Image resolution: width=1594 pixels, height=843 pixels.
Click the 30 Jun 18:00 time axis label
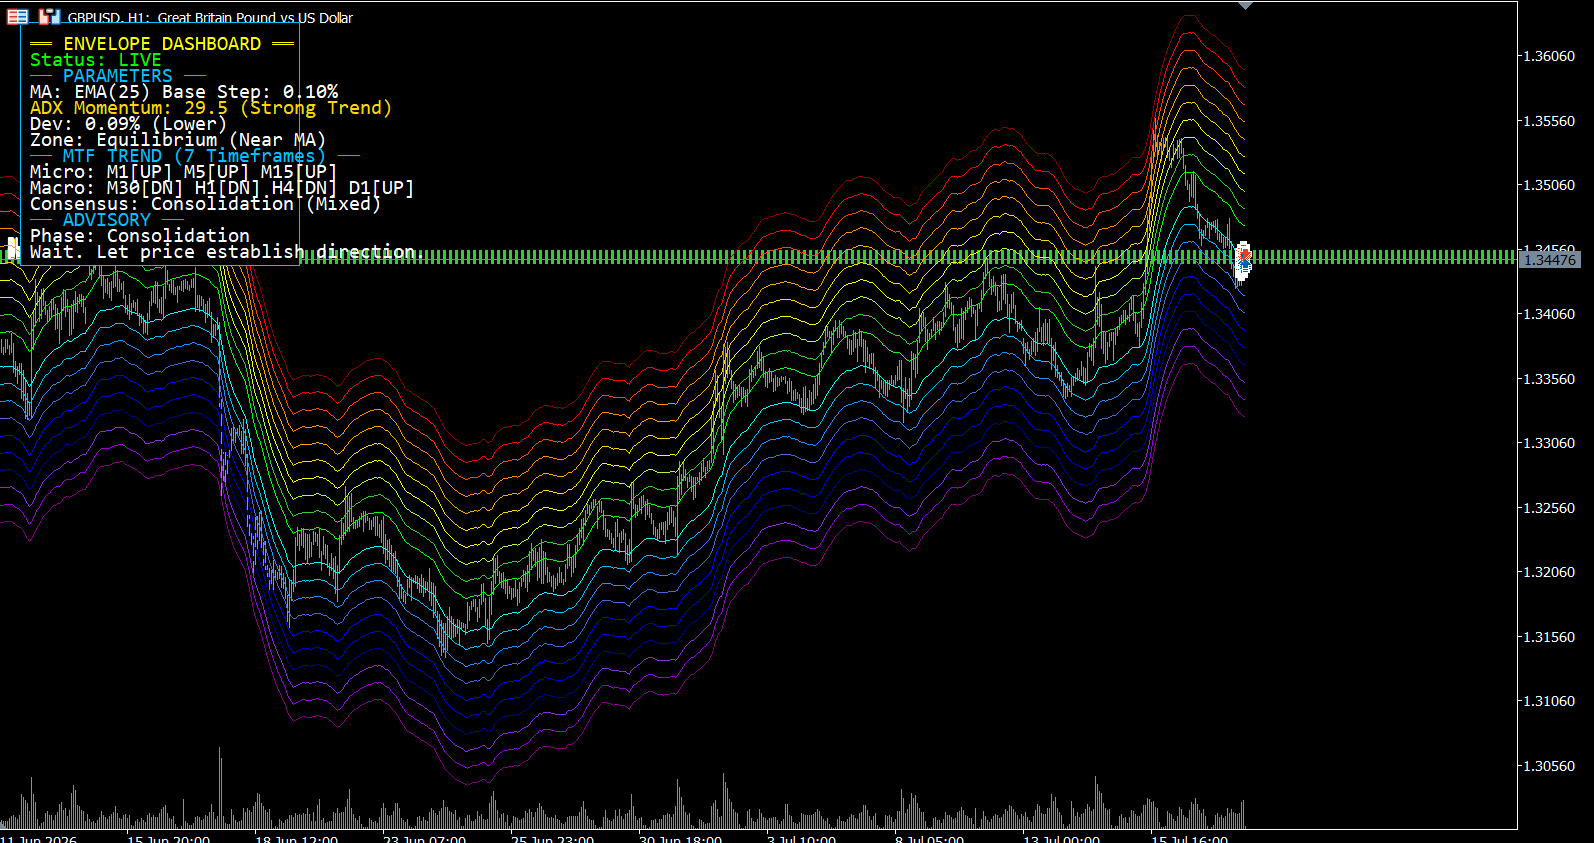pyautogui.click(x=680, y=839)
